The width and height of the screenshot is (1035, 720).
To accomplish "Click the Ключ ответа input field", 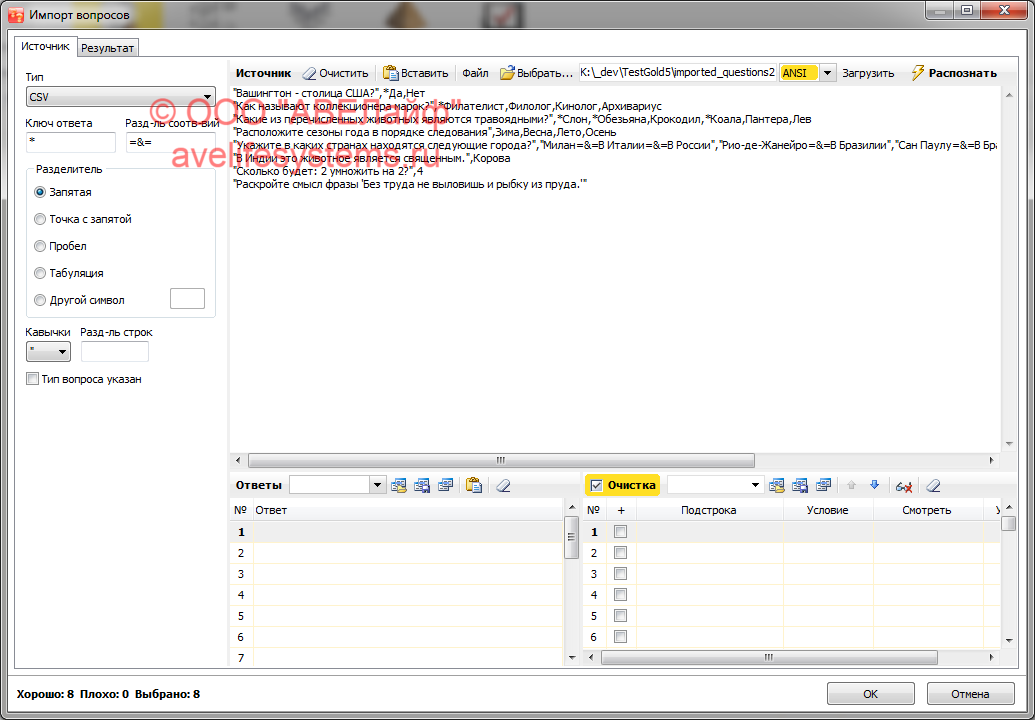I will pyautogui.click(x=70, y=143).
